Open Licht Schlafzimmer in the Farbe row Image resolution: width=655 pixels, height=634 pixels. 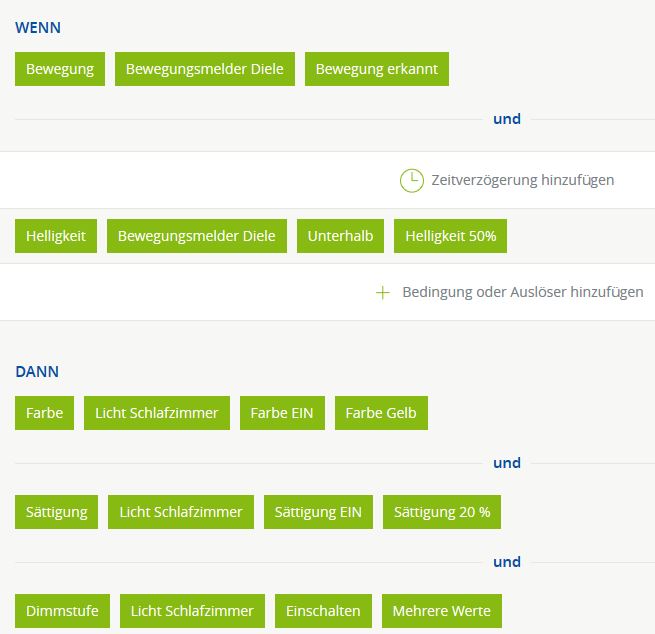tap(157, 413)
